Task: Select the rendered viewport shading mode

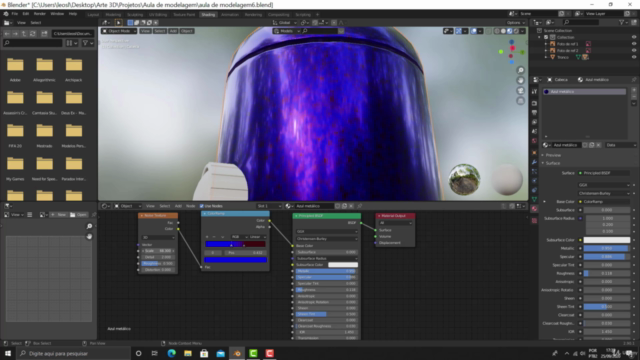Action: point(516,31)
